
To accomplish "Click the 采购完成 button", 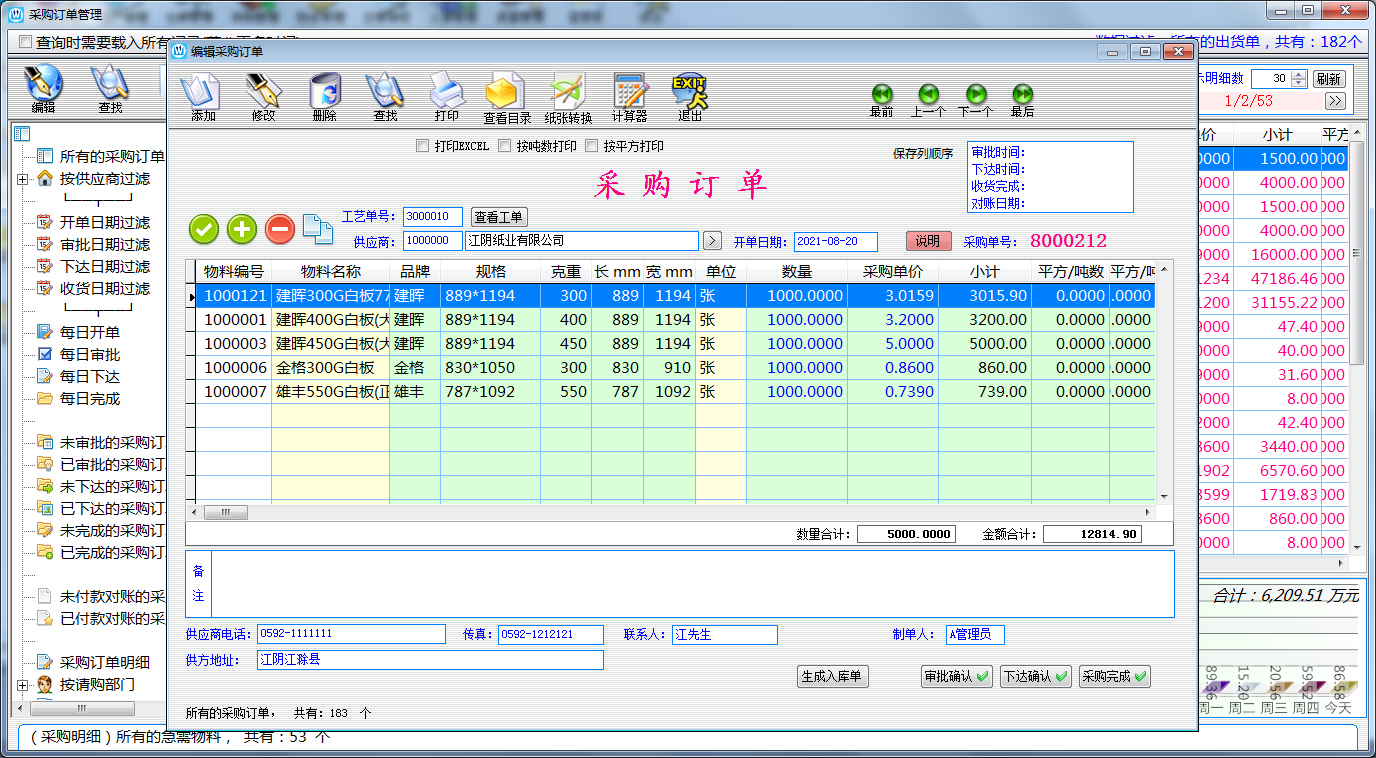I will coord(1114,677).
